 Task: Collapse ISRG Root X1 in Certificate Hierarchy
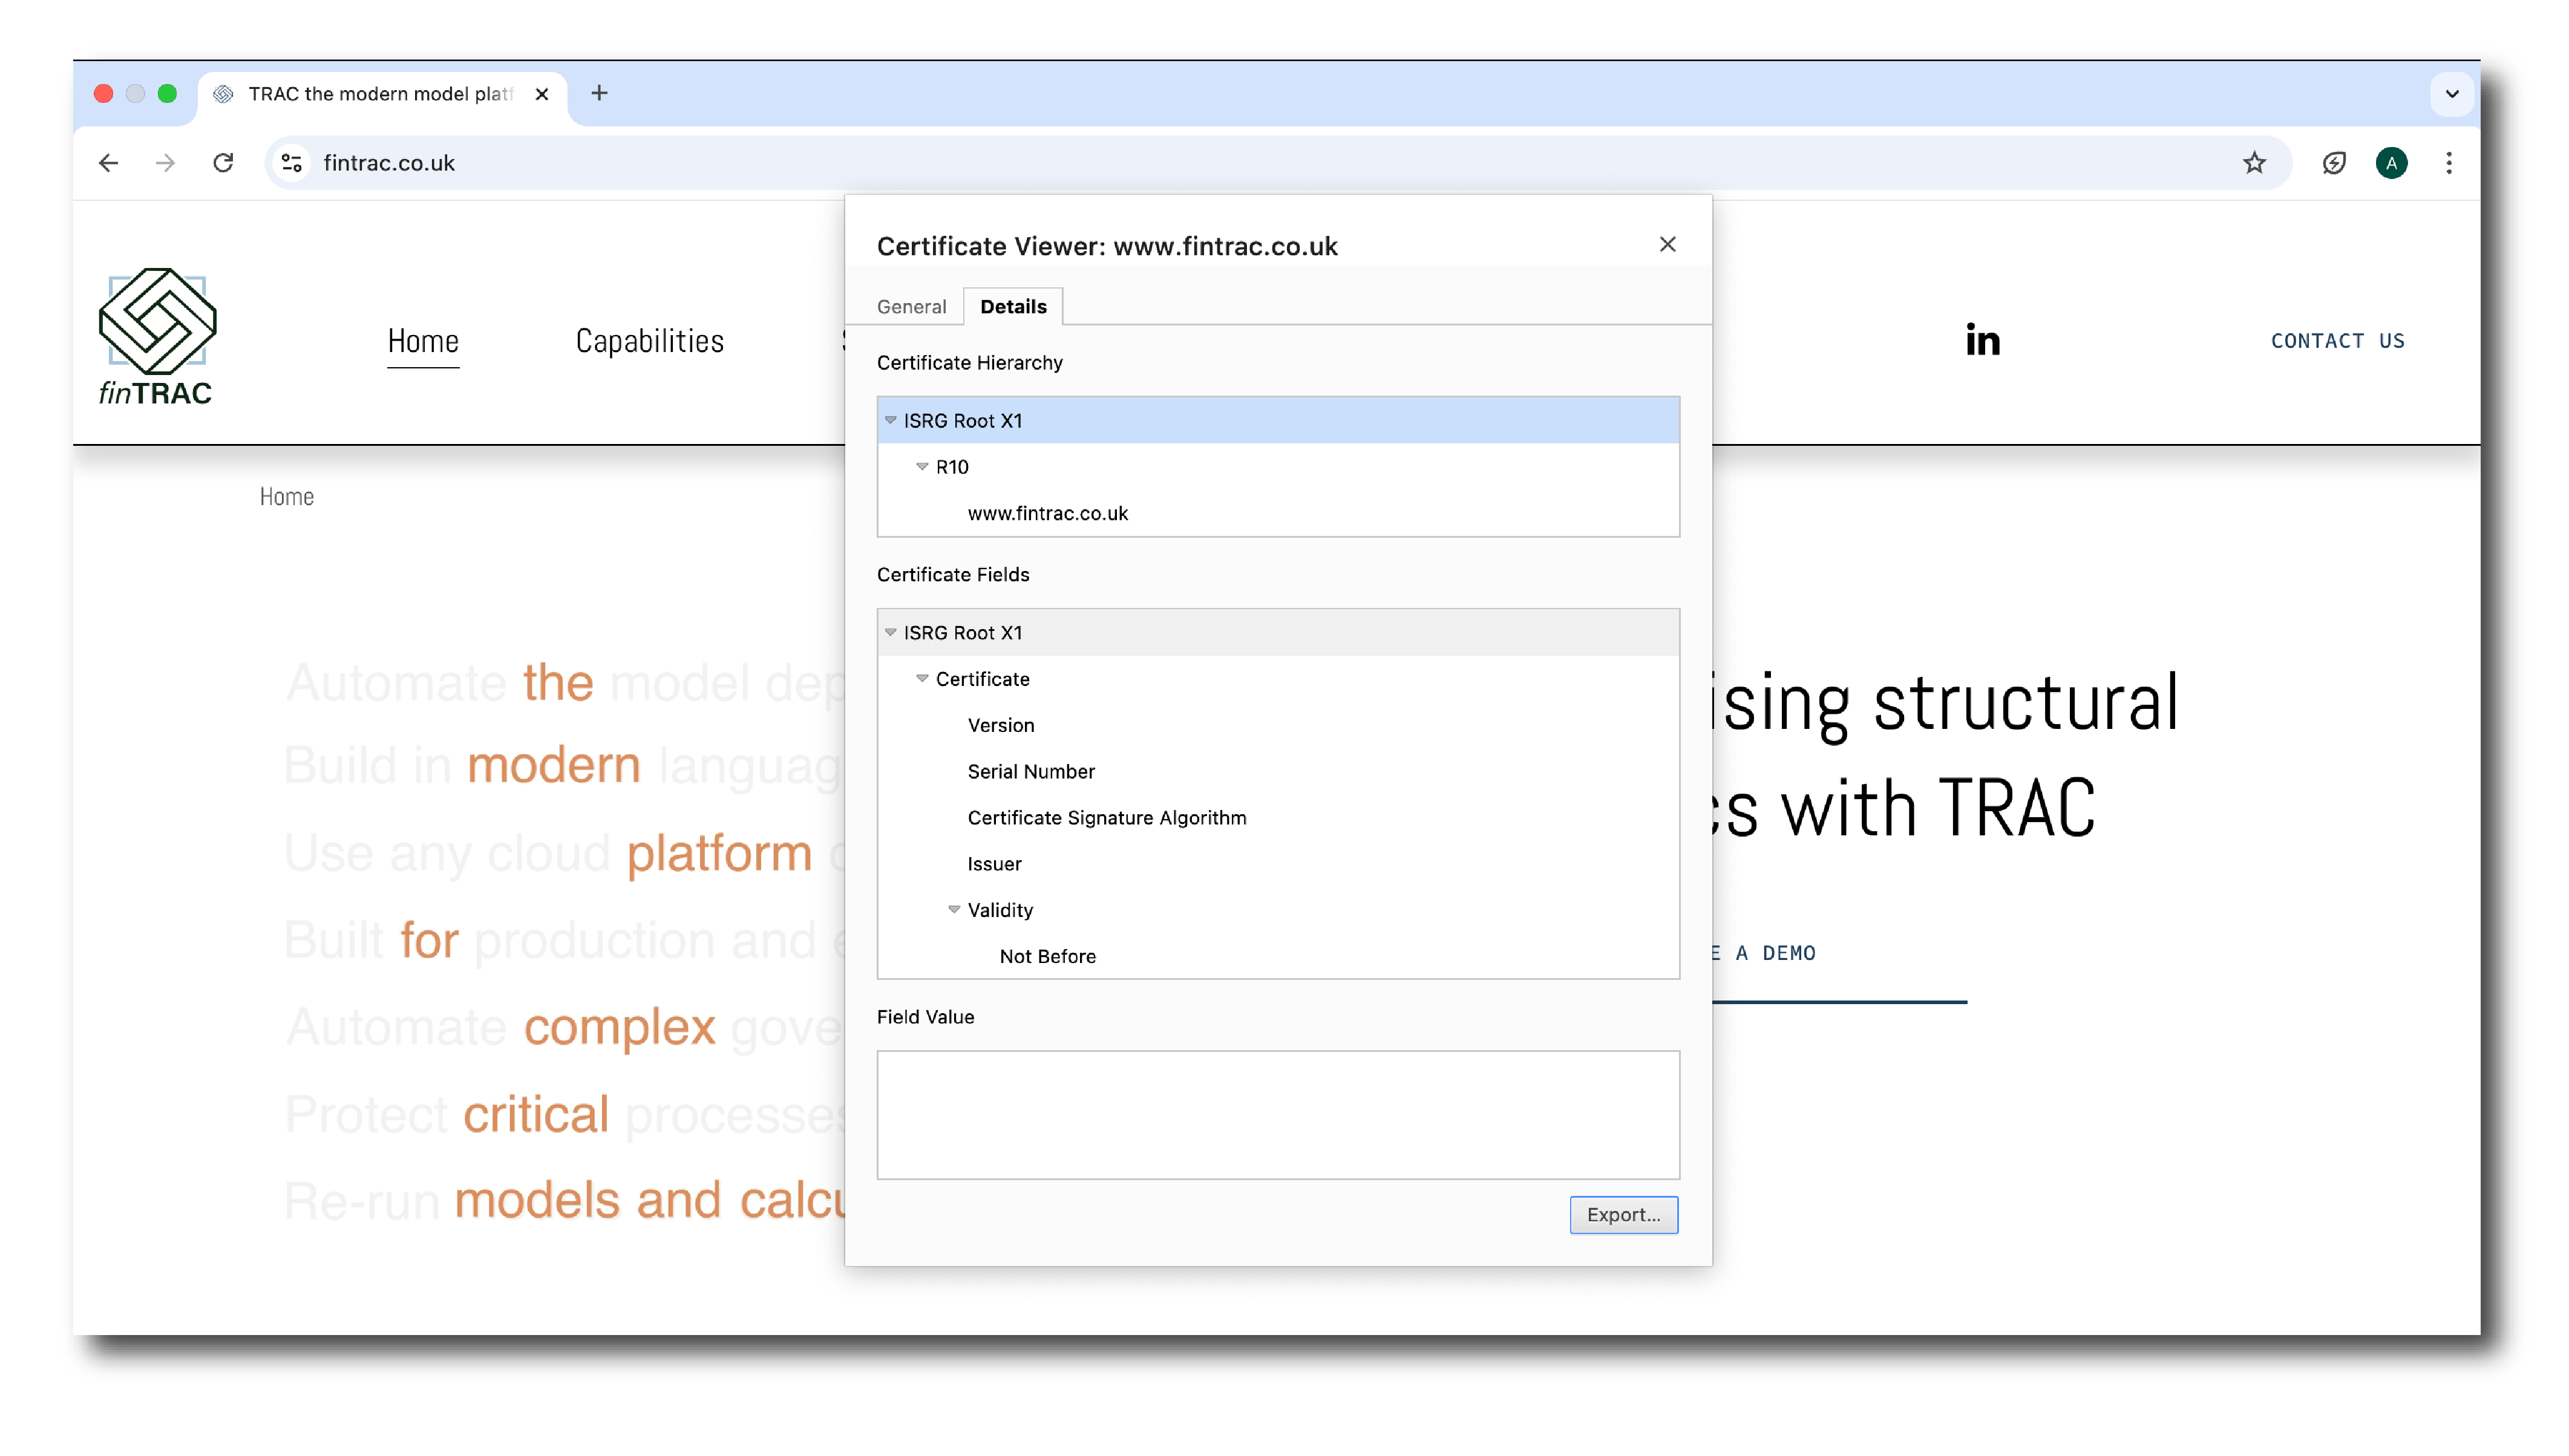[890, 421]
